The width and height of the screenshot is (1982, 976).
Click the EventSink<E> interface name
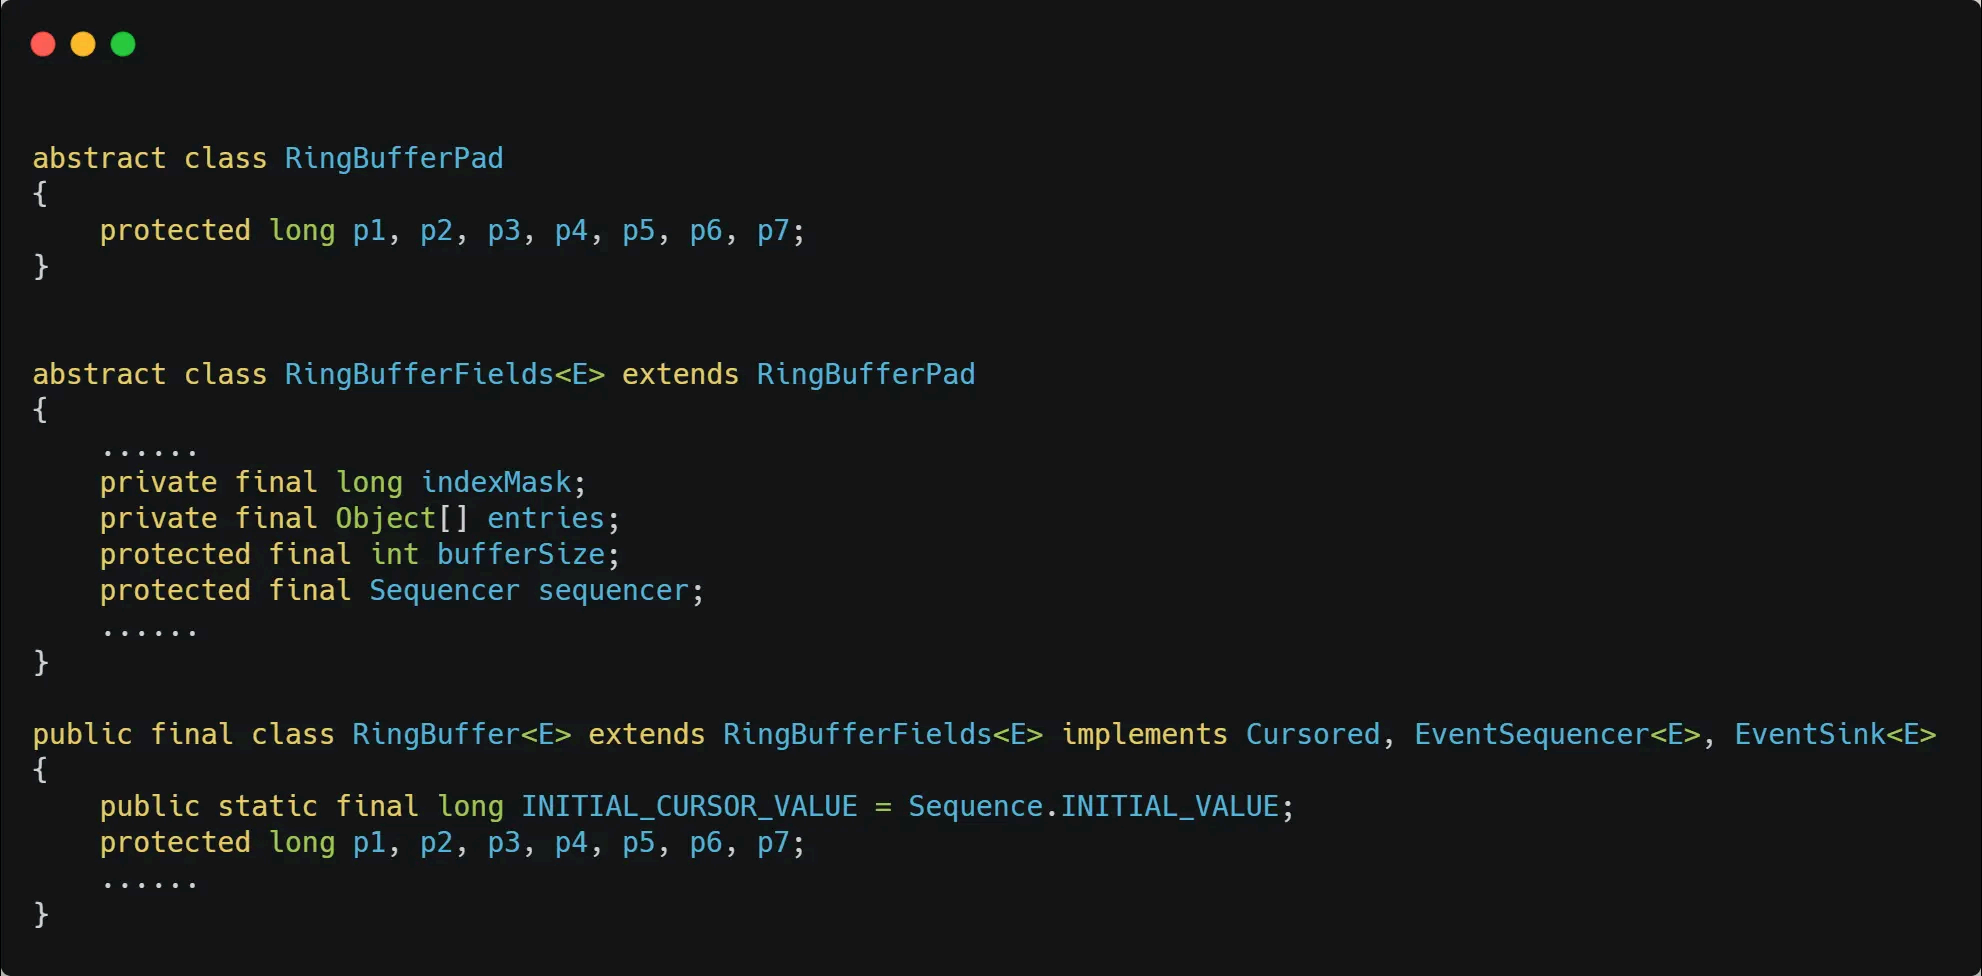pos(1835,734)
